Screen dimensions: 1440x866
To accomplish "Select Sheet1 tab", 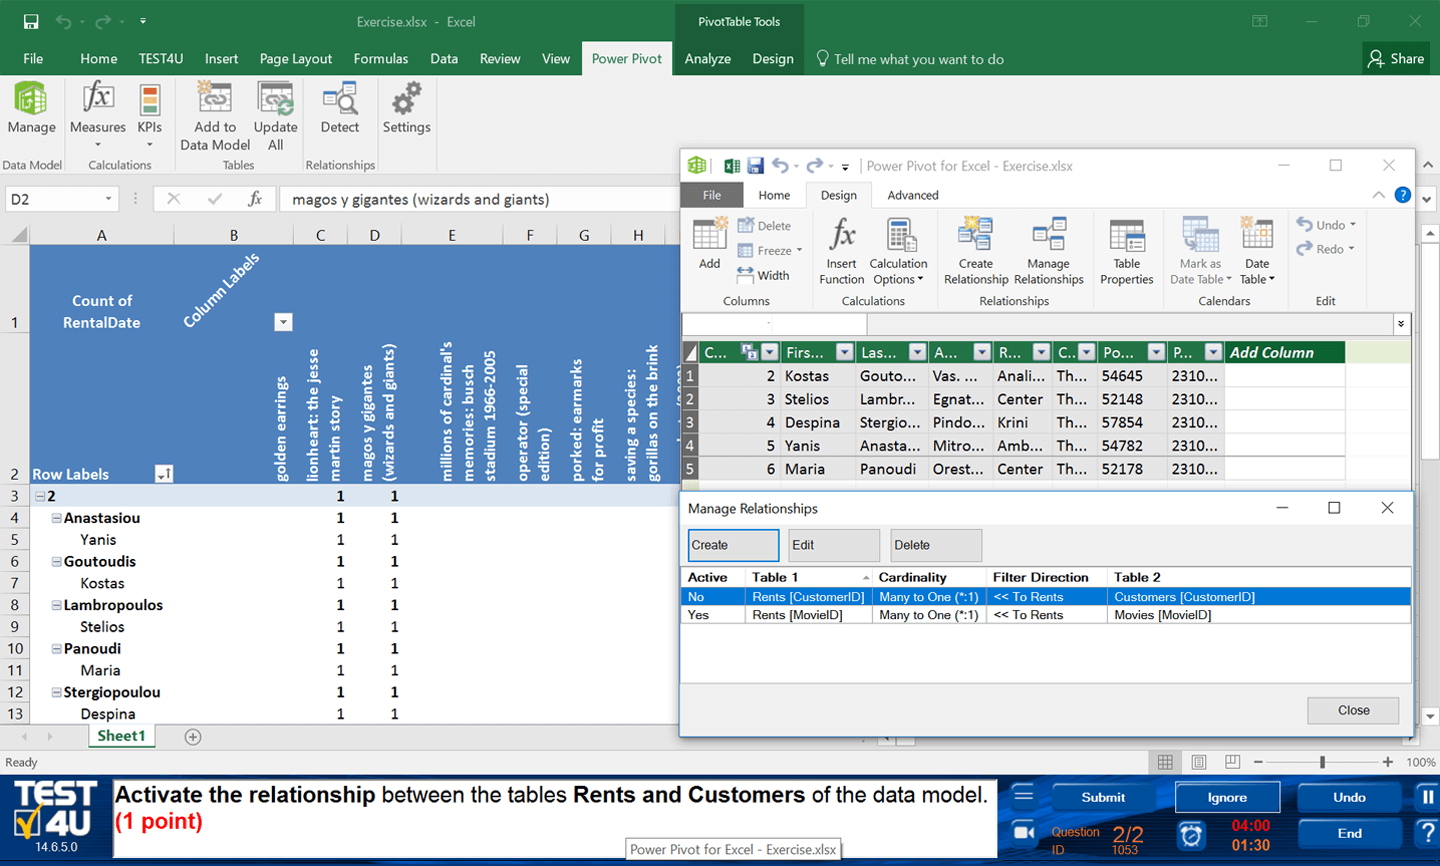I will 121,736.
